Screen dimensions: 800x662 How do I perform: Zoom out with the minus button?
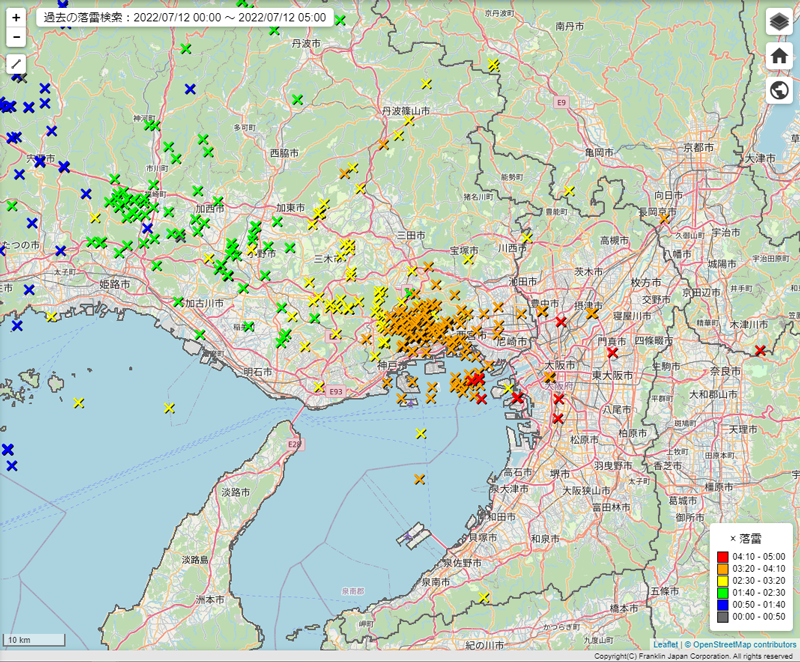click(17, 37)
